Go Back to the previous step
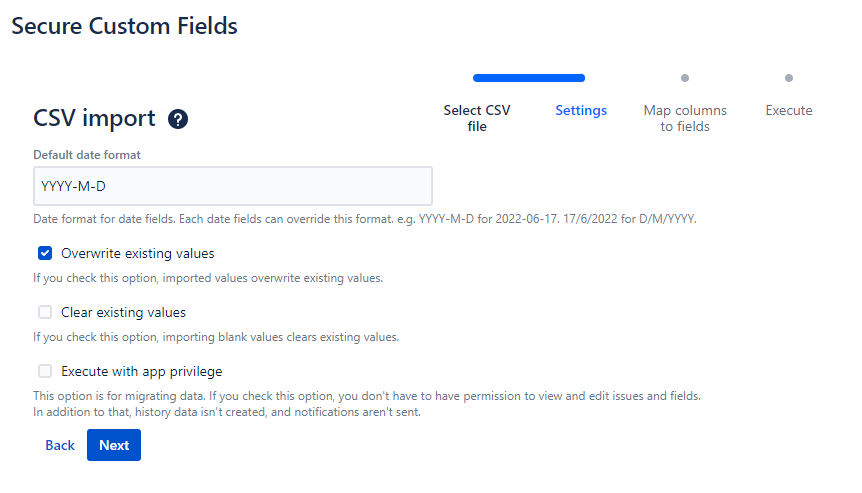Screen dimensions: 862x493 pos(60,445)
